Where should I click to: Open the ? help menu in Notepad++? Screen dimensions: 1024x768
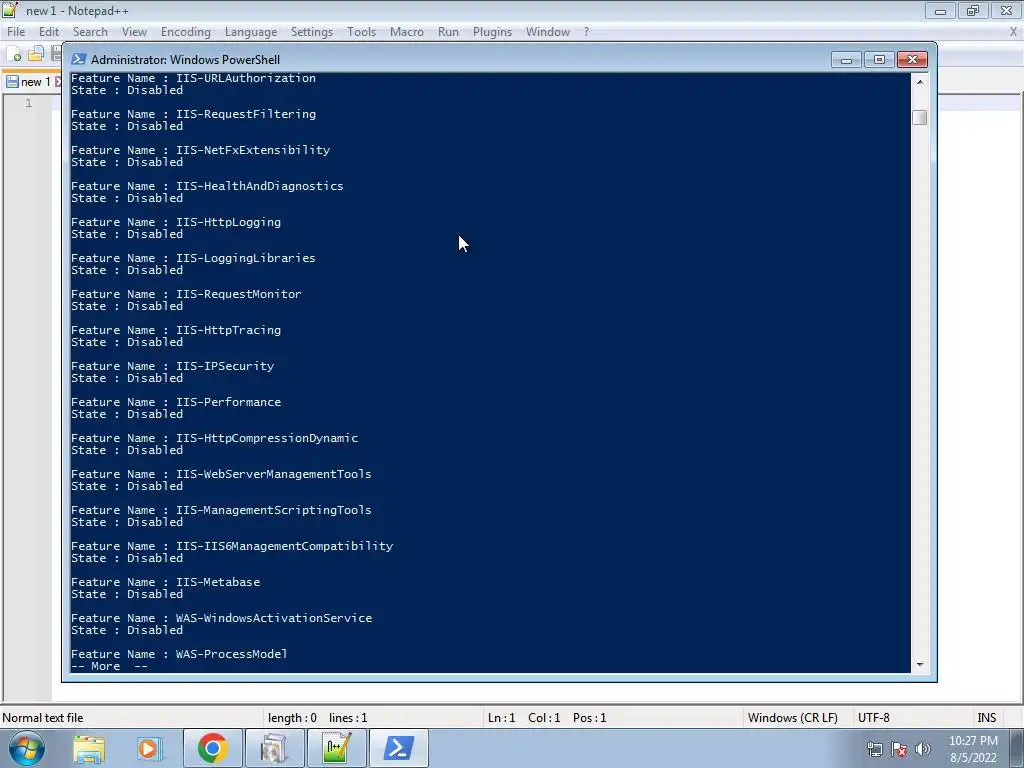point(586,31)
